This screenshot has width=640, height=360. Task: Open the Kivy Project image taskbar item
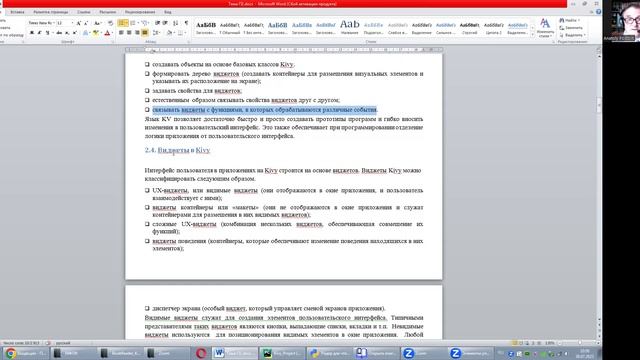282,353
